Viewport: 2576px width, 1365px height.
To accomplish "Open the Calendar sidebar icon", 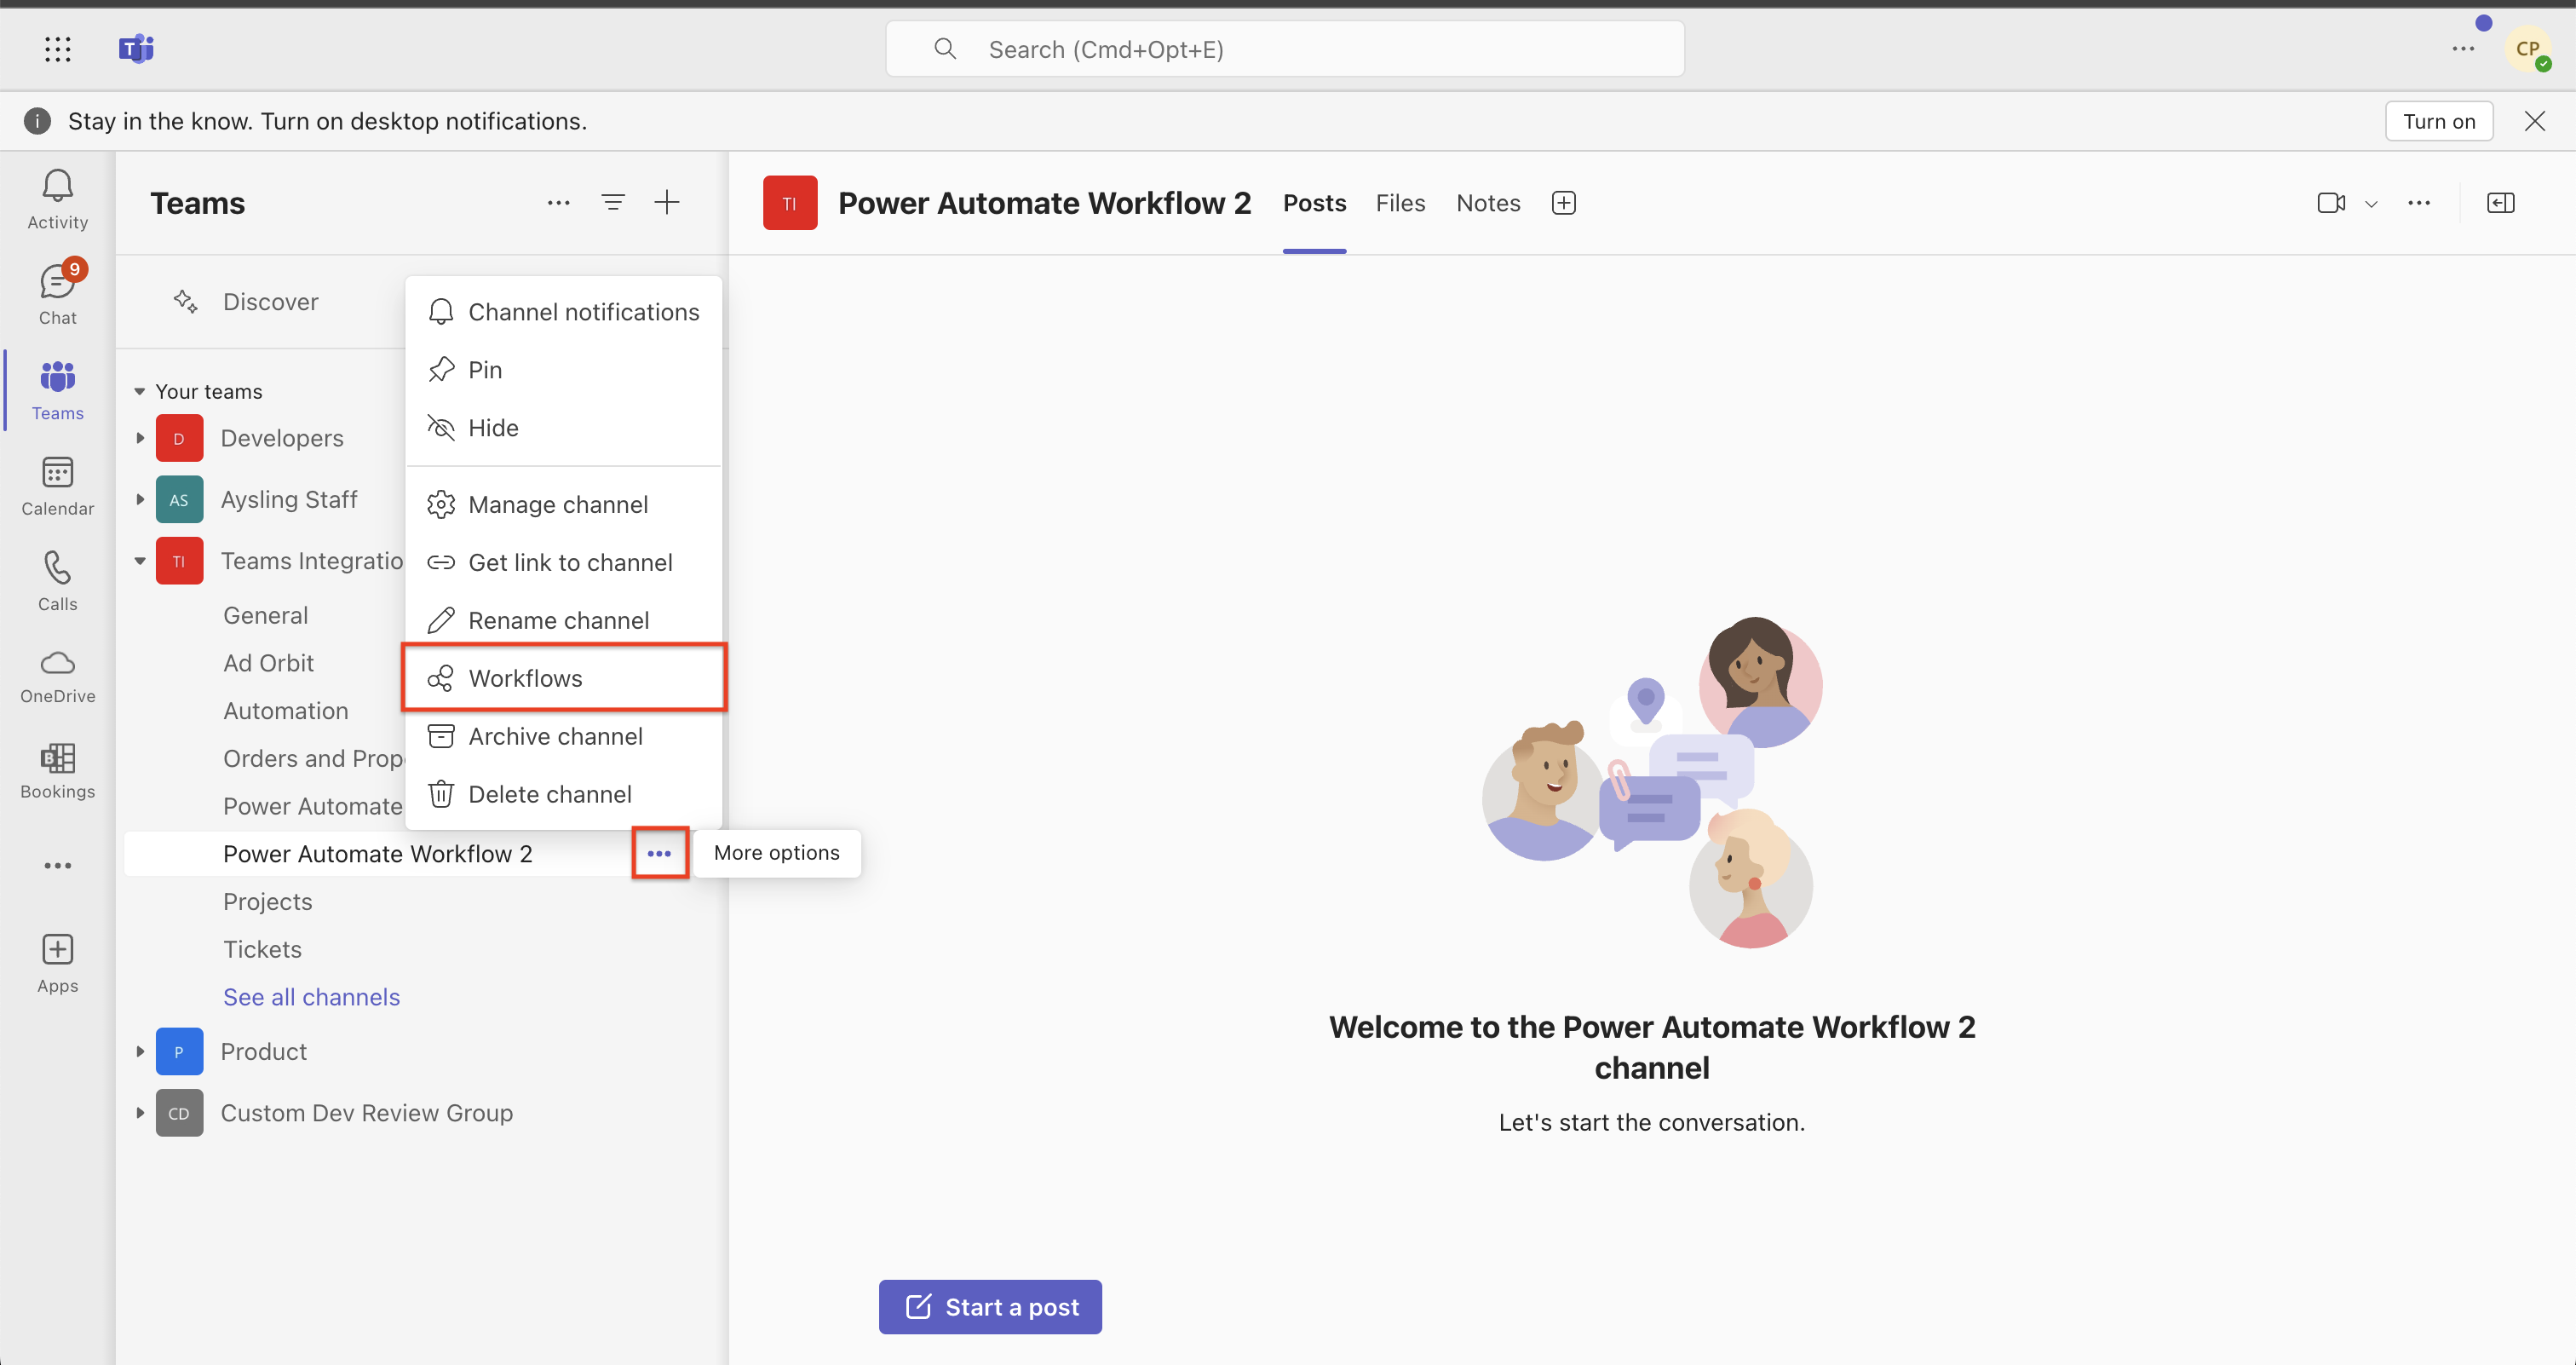I will (x=57, y=486).
